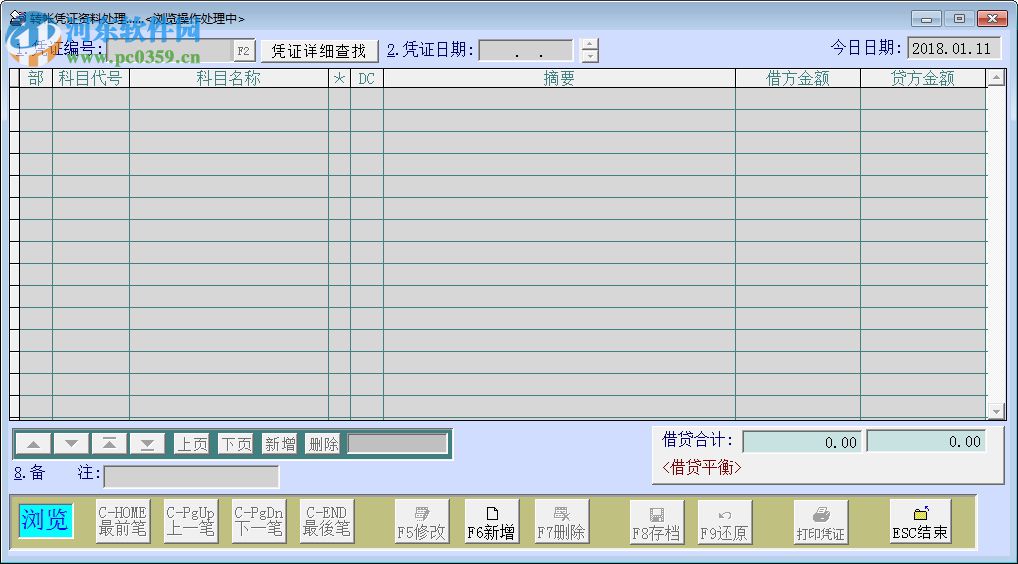Click the 借方金额 column header
This screenshot has height=564, width=1018.
pos(798,79)
